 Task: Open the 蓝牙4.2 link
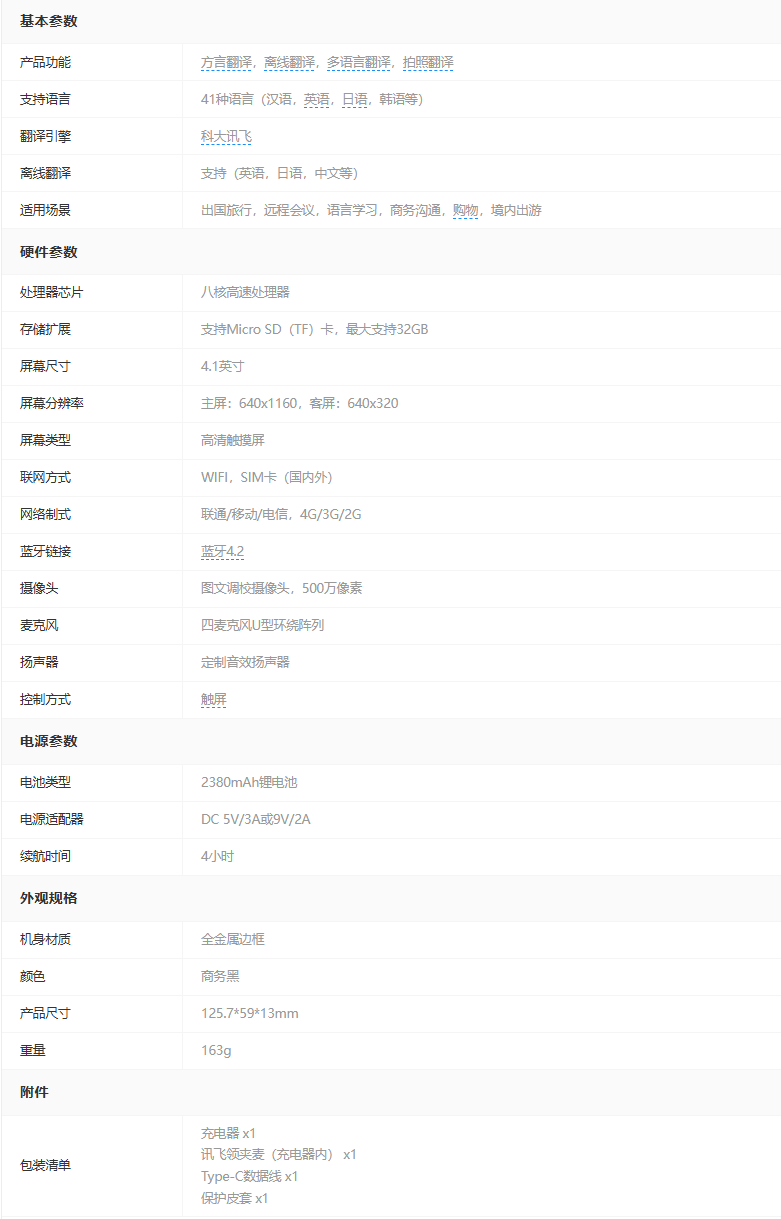point(222,551)
